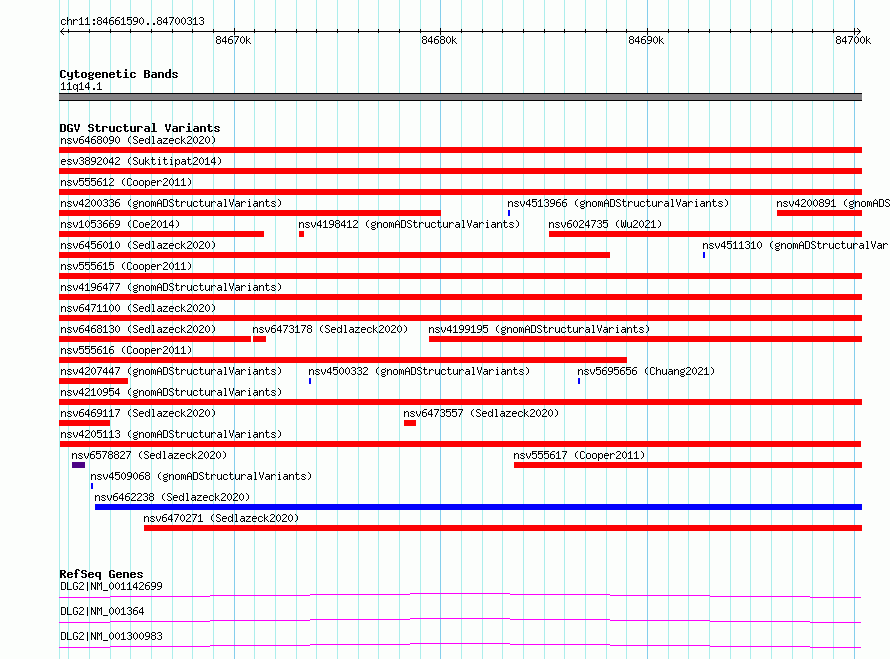This screenshot has height=659, width=890.
Task: Click nsv555616 (Cooper2011) label
Action: 126,350
